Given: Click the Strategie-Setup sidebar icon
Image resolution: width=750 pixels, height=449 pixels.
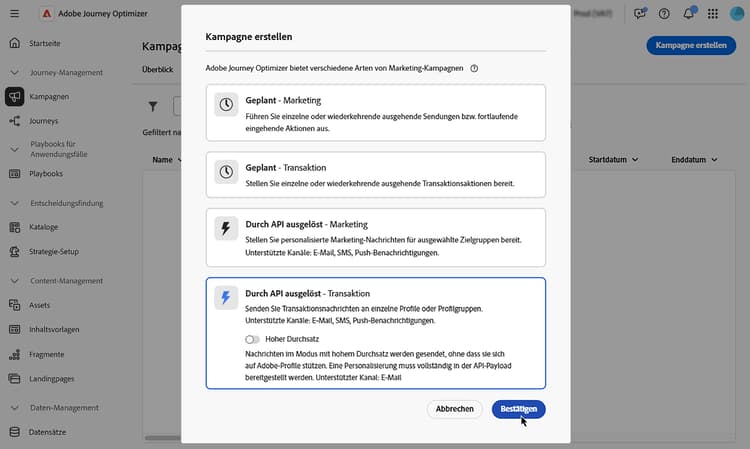Looking at the screenshot, I should 15,252.
